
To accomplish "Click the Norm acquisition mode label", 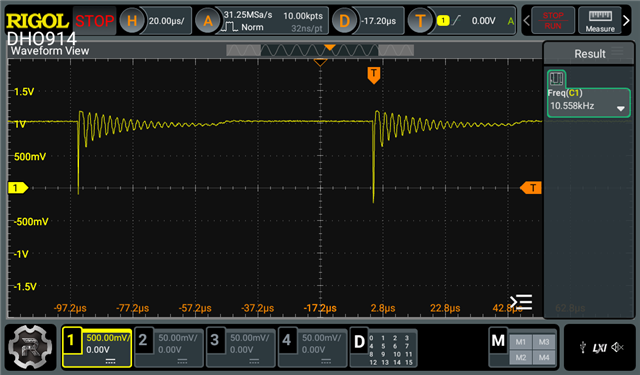I will click(x=252, y=27).
